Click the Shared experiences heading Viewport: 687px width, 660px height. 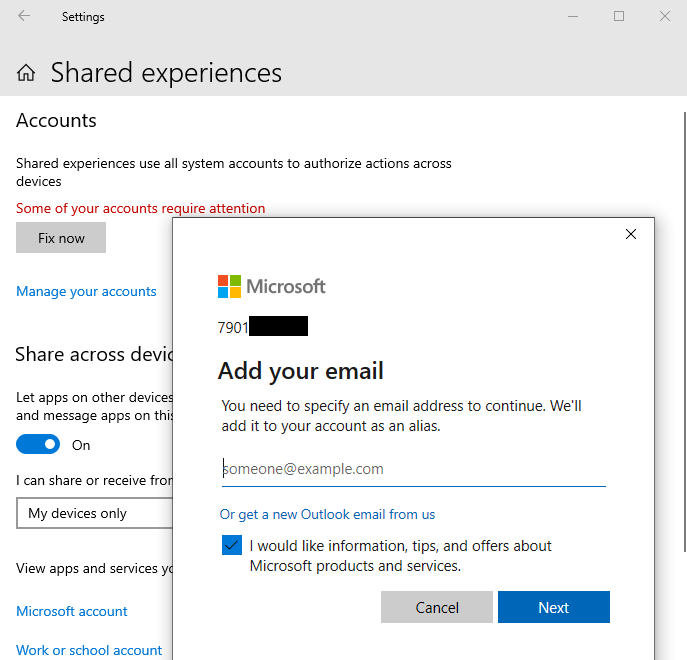166,73
